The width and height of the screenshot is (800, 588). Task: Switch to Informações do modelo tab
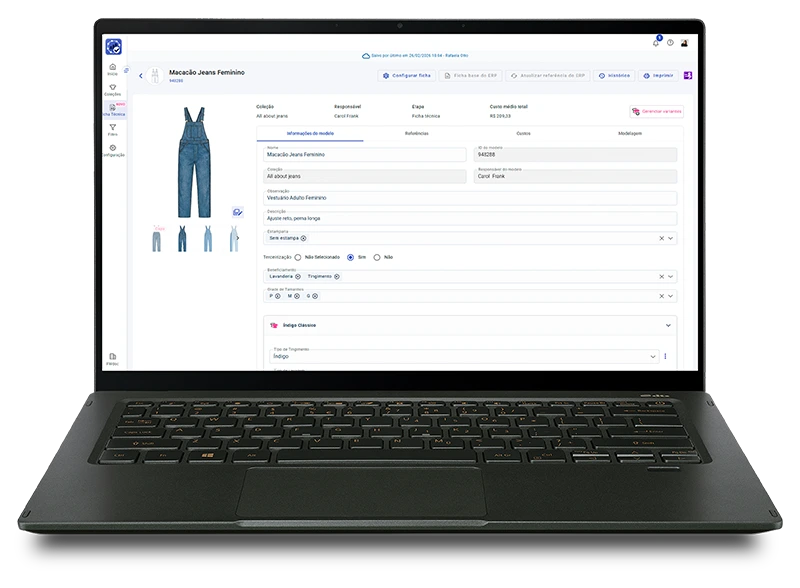click(x=310, y=134)
